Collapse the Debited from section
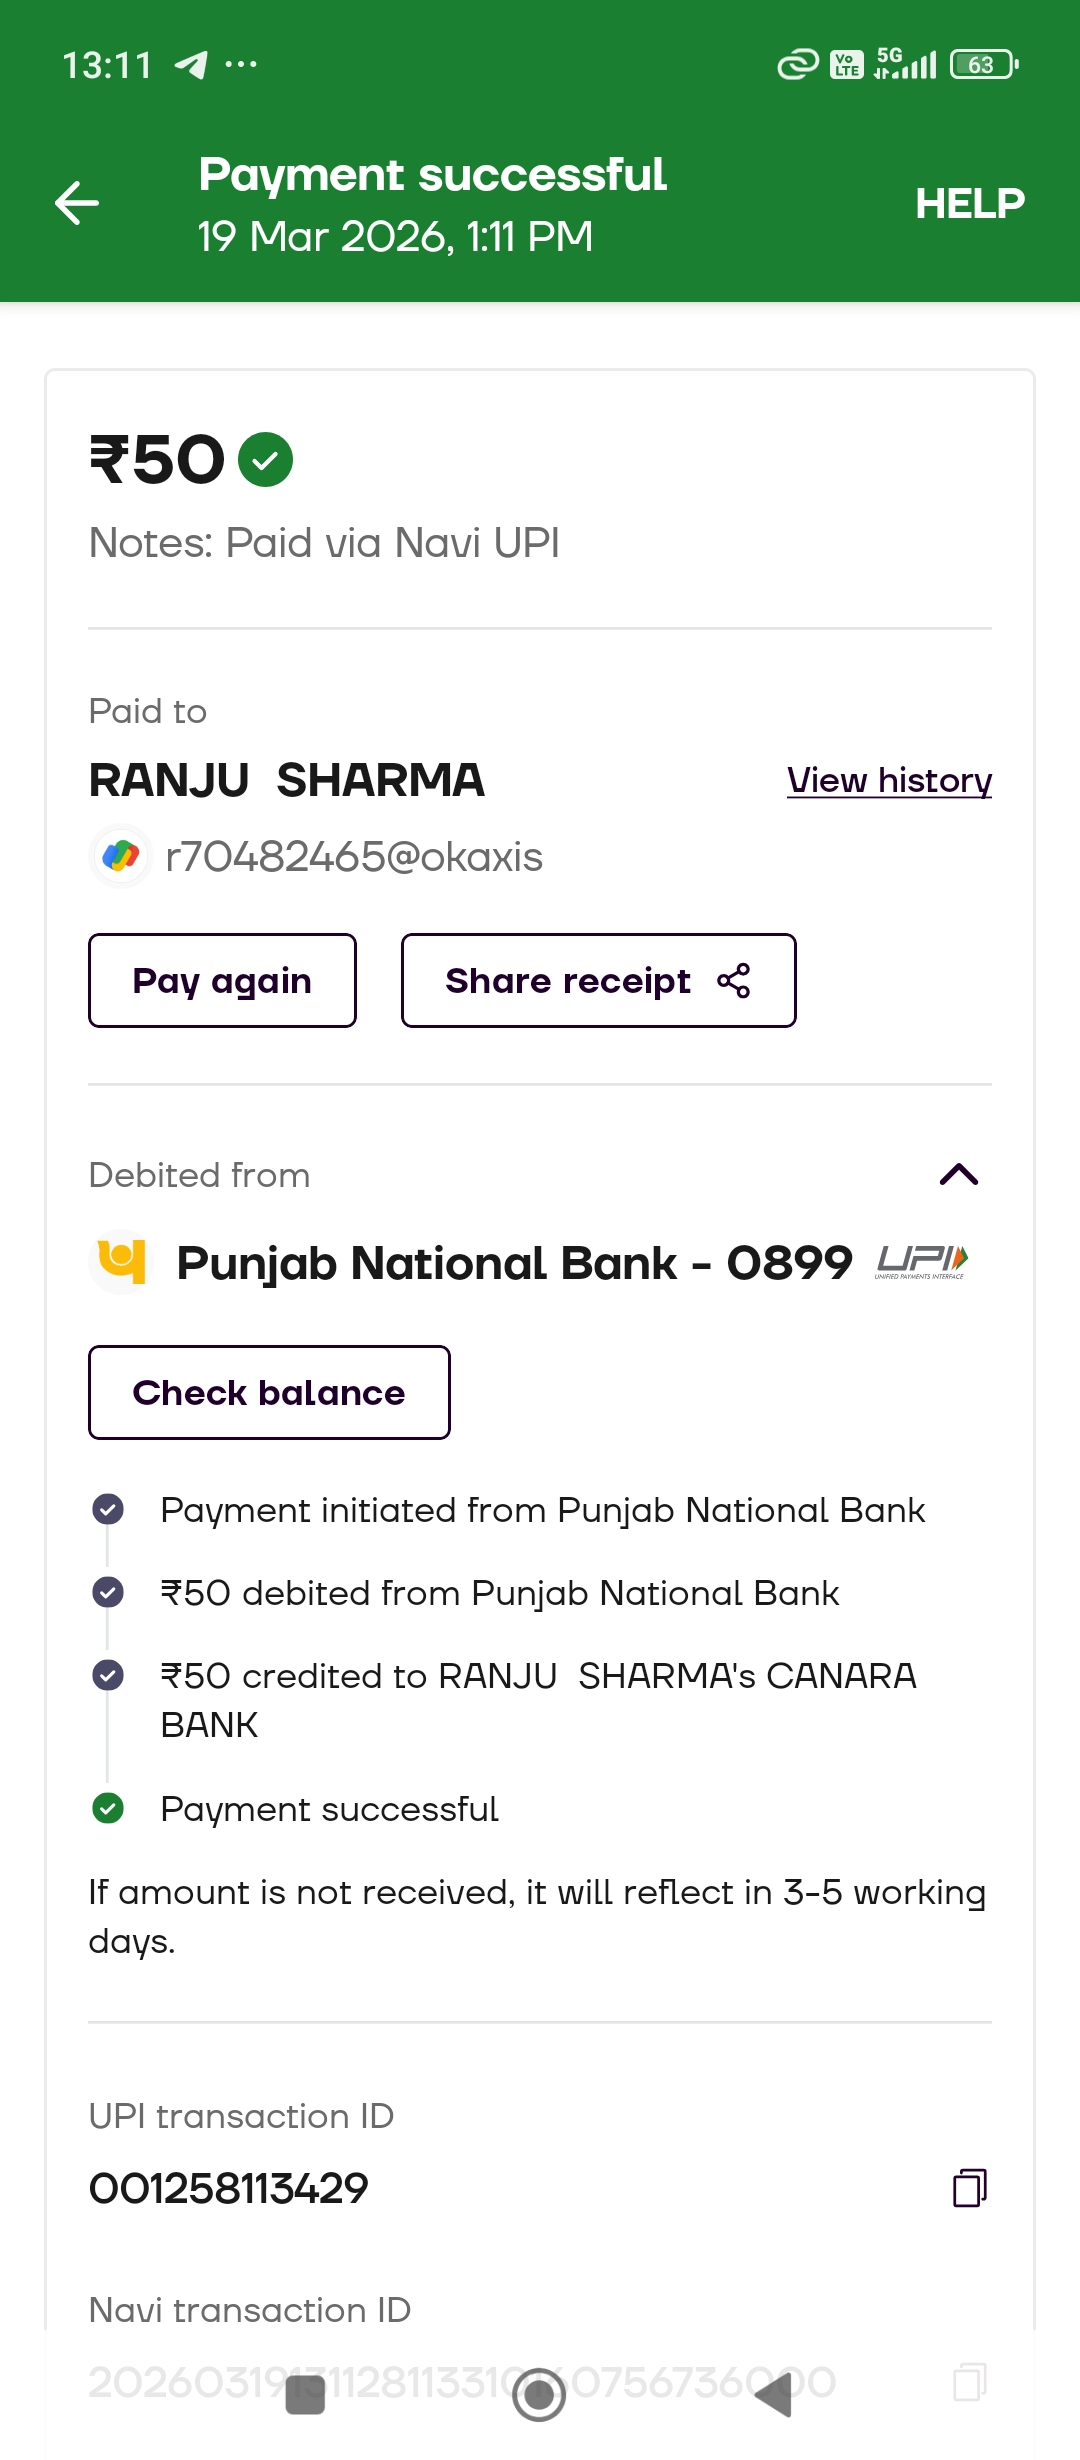 959,1174
